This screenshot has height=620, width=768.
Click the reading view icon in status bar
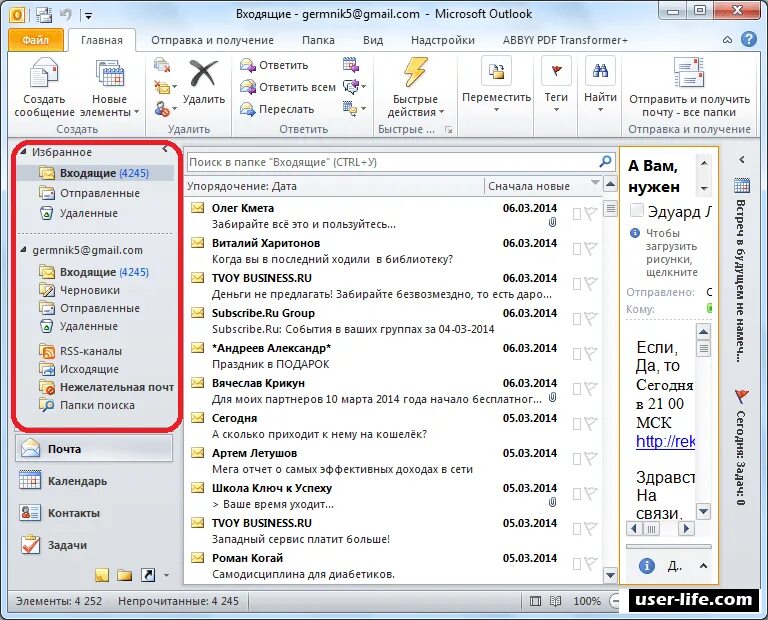click(x=555, y=601)
